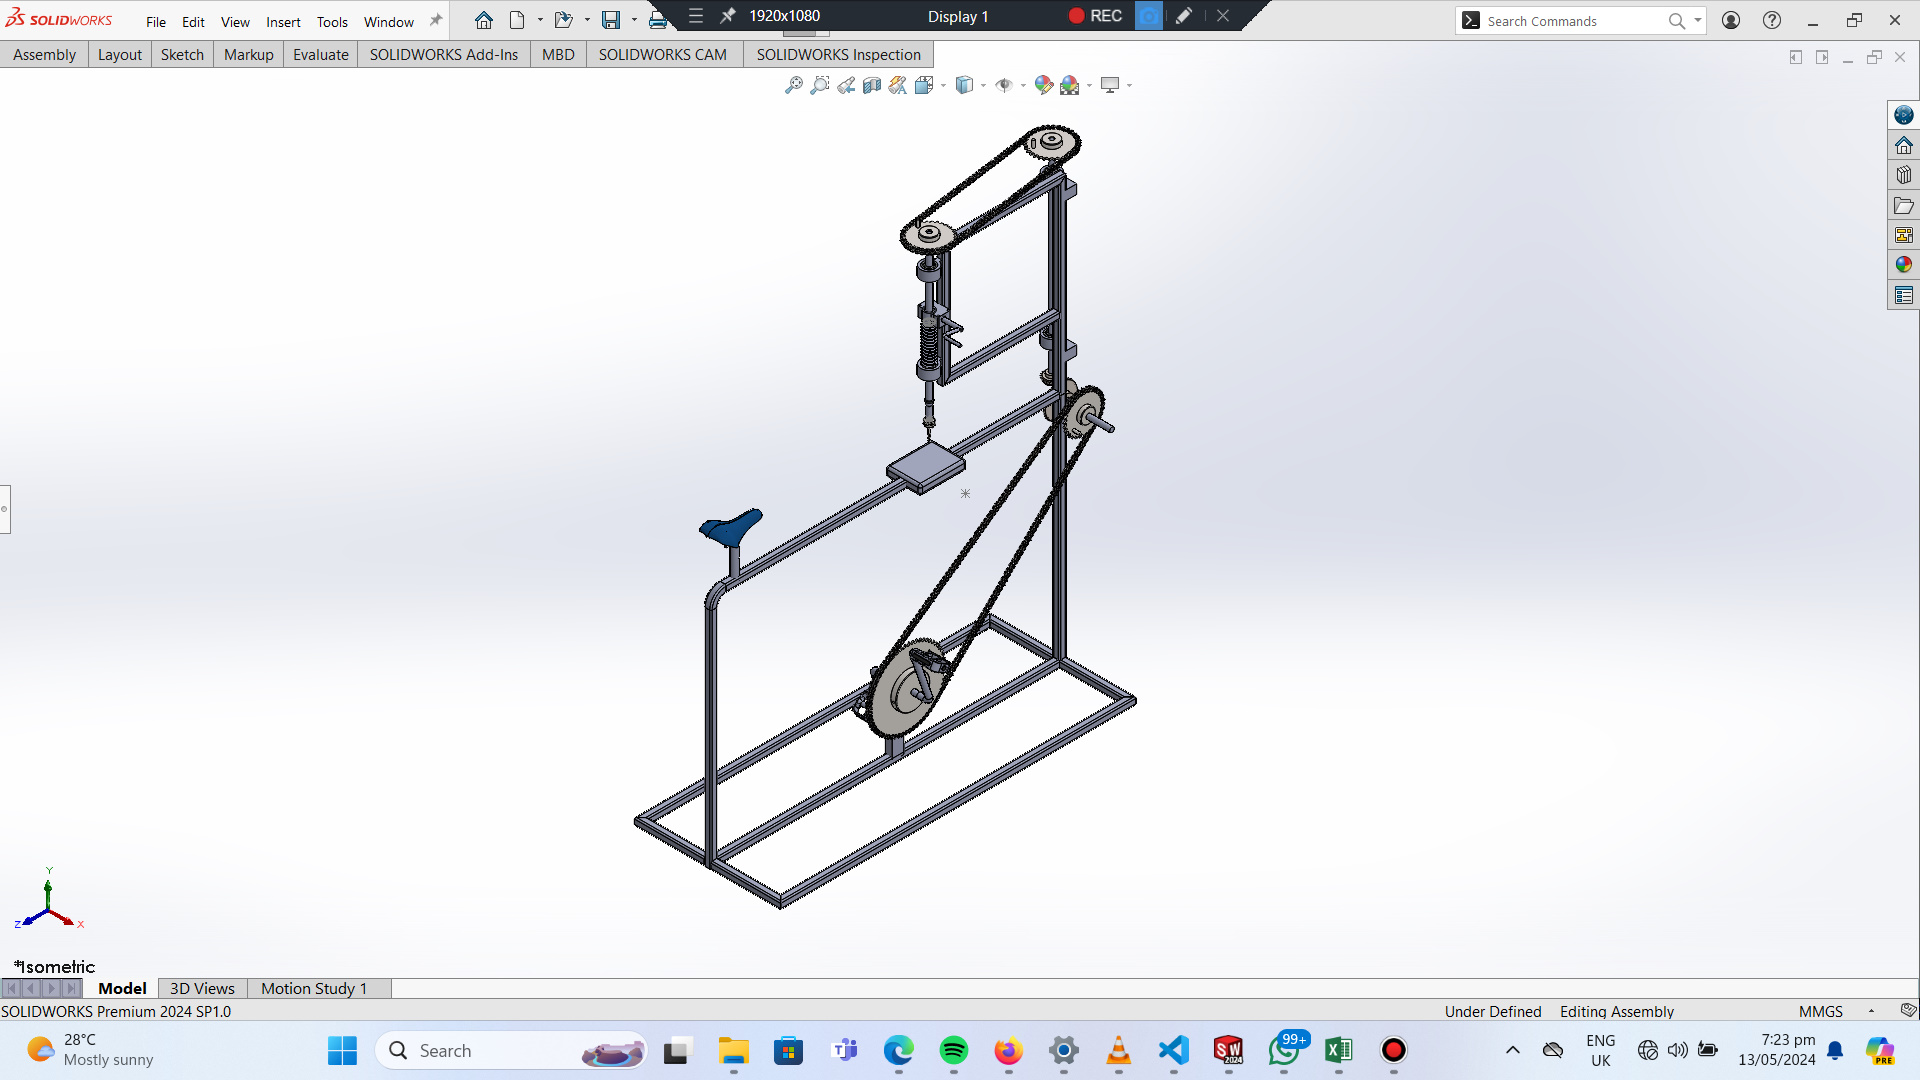Click the Zoom to Fit icon
1920x1080 pixels.
(x=793, y=86)
